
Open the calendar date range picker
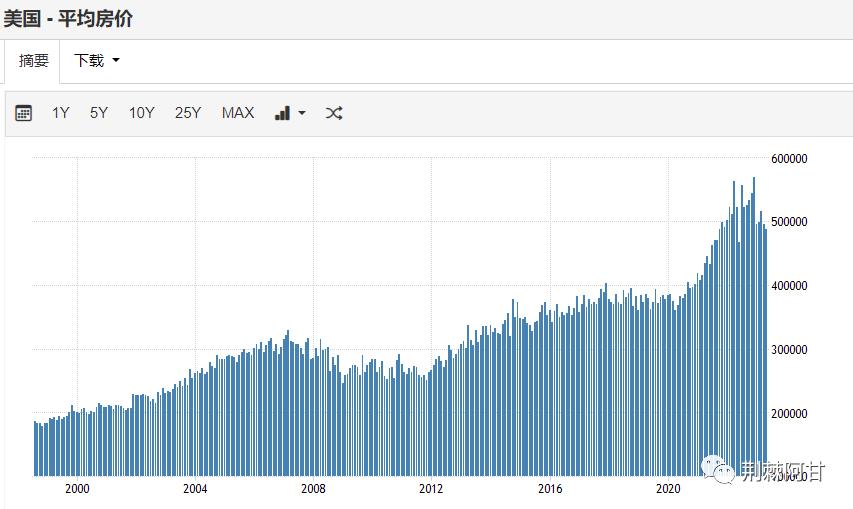(24, 113)
